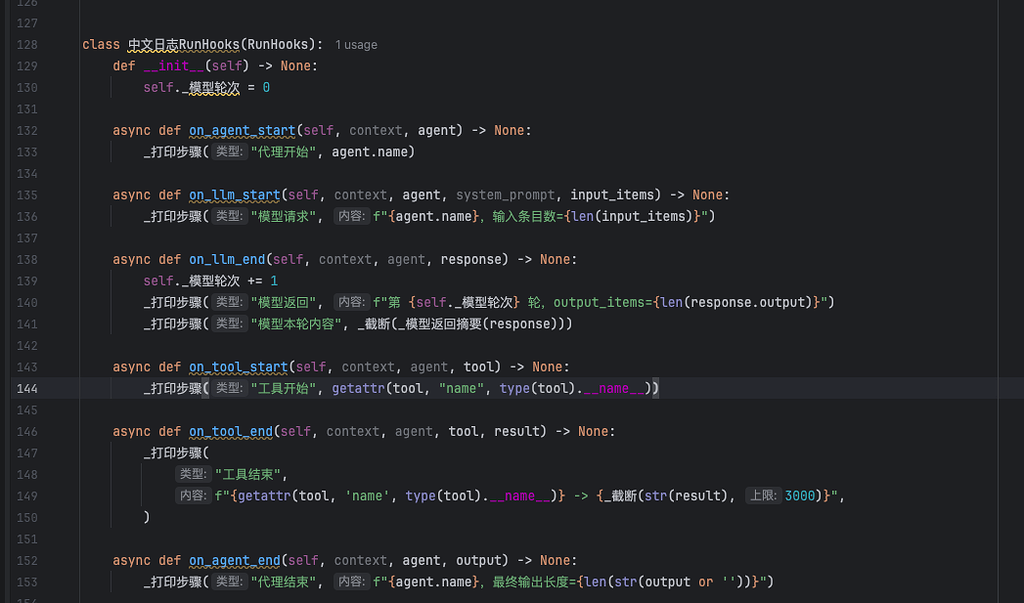Click the class name 中文日志RunHooks
The image size is (1024, 603).
pos(184,44)
